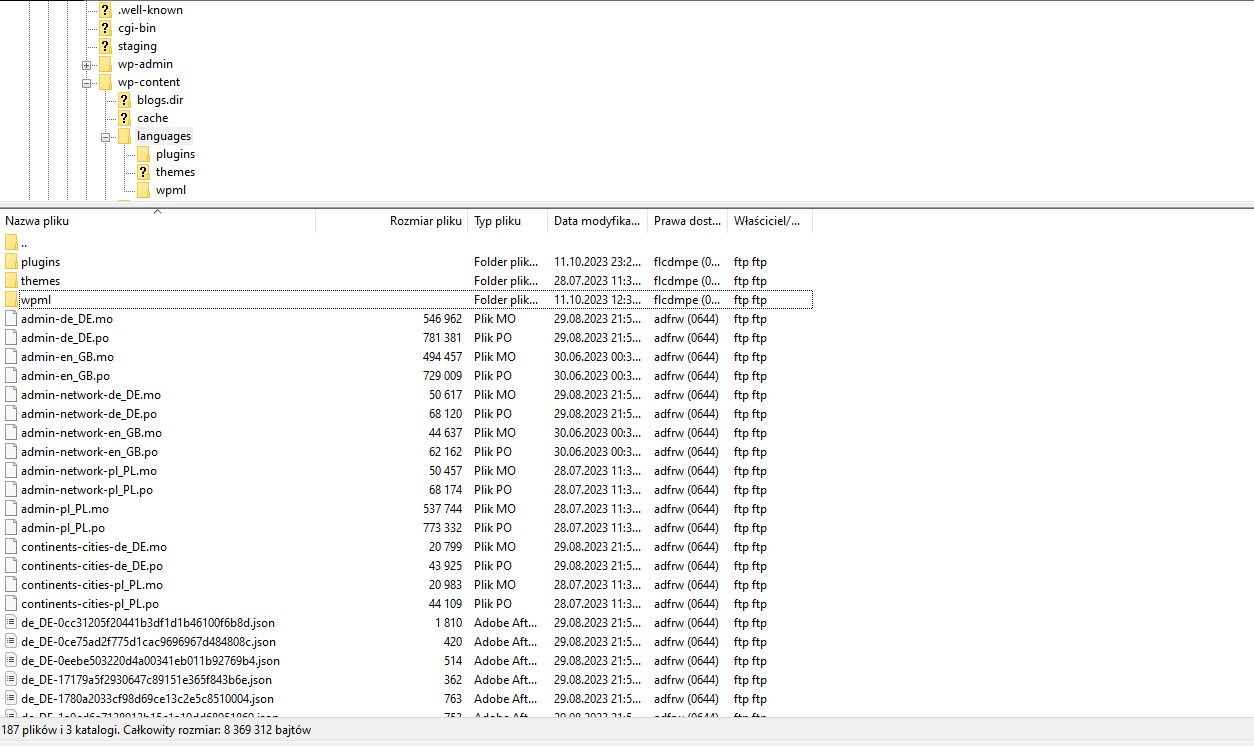The image size is (1254, 746).
Task: Click the .well-known folder icon in tree
Action: [x=105, y=10]
